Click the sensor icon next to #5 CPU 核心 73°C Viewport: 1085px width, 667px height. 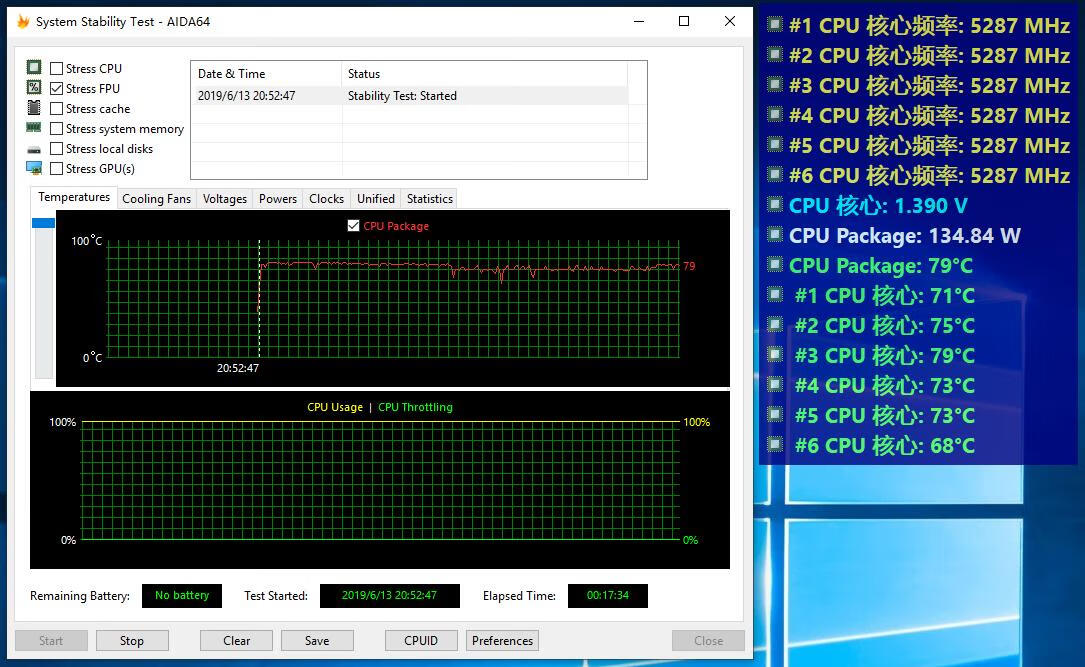coord(775,414)
